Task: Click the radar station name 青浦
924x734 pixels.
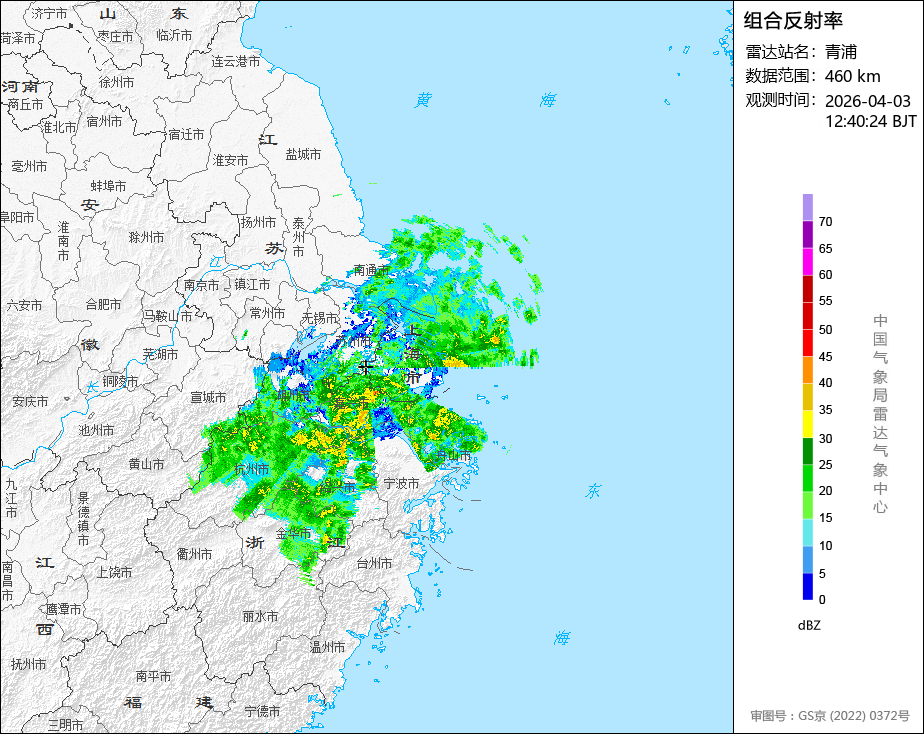Action: click(x=841, y=52)
